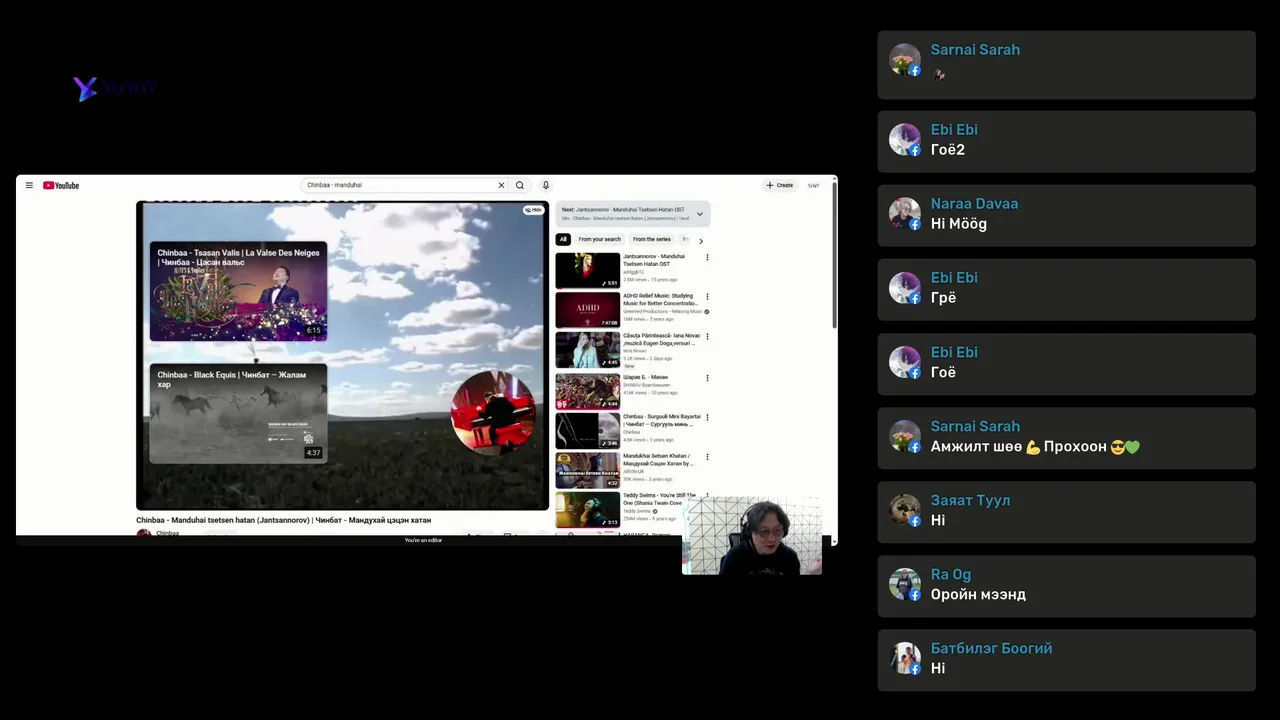Open the ADHD Relief Music video thumbnail
This screenshot has width=1280, height=720.
coord(588,310)
